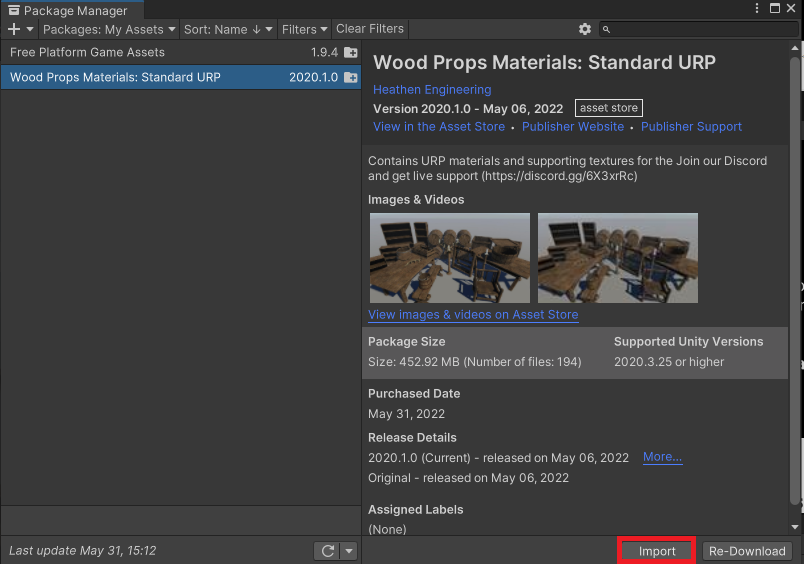Maximize the Package Manager window
The width and height of the screenshot is (804, 564).
pos(775,8)
